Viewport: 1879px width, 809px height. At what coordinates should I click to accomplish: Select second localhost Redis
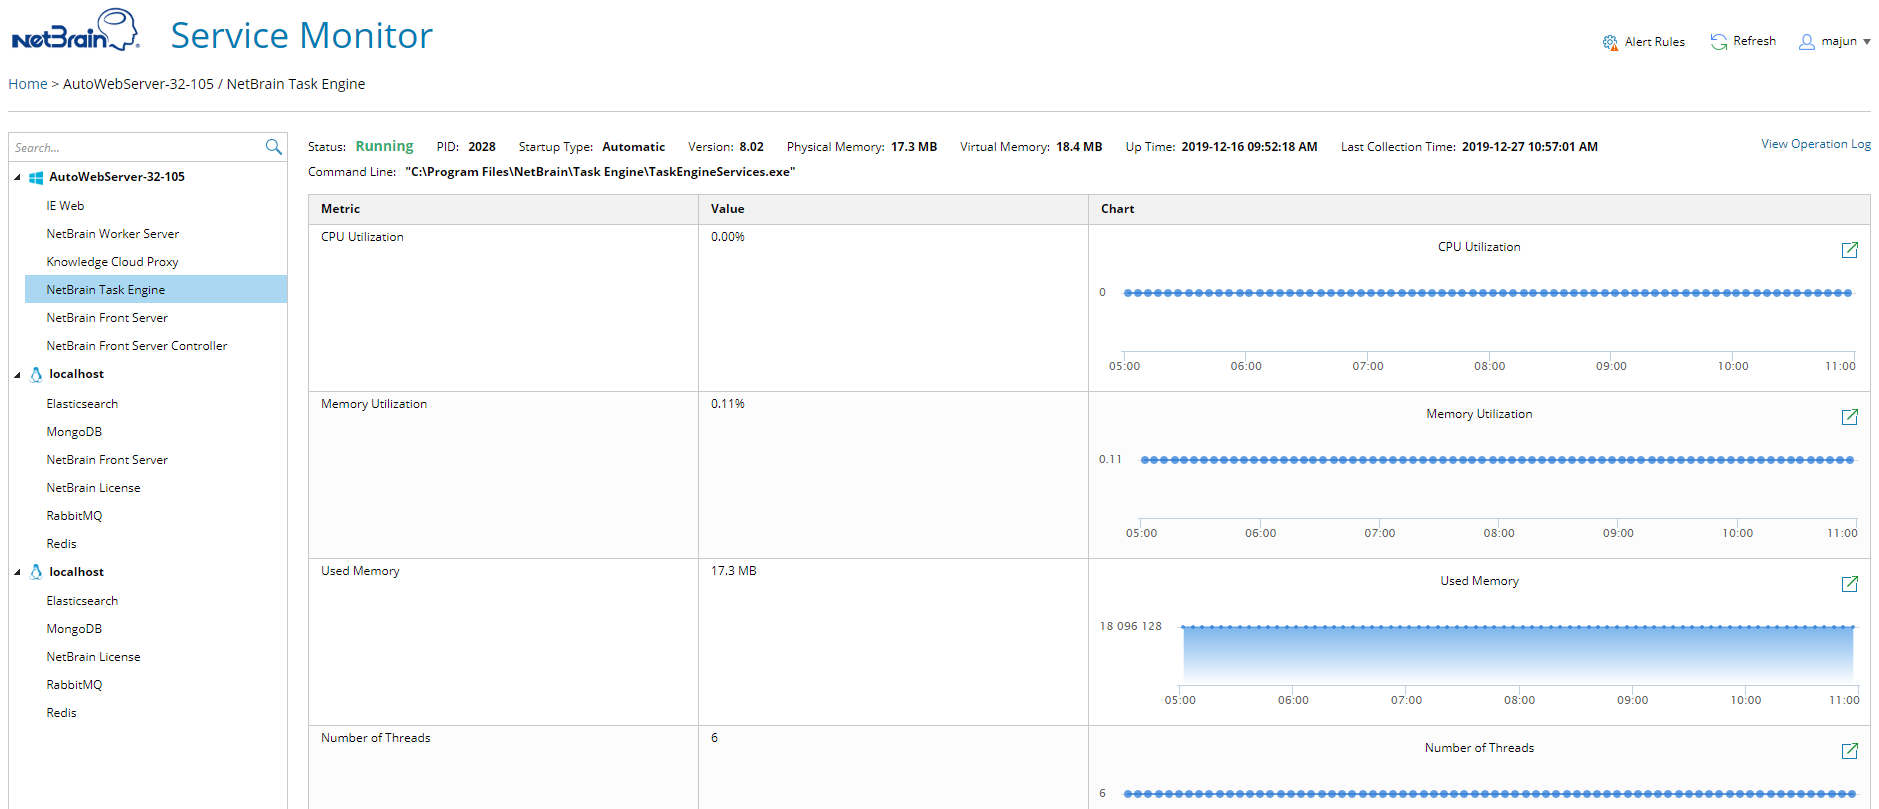[61, 713]
